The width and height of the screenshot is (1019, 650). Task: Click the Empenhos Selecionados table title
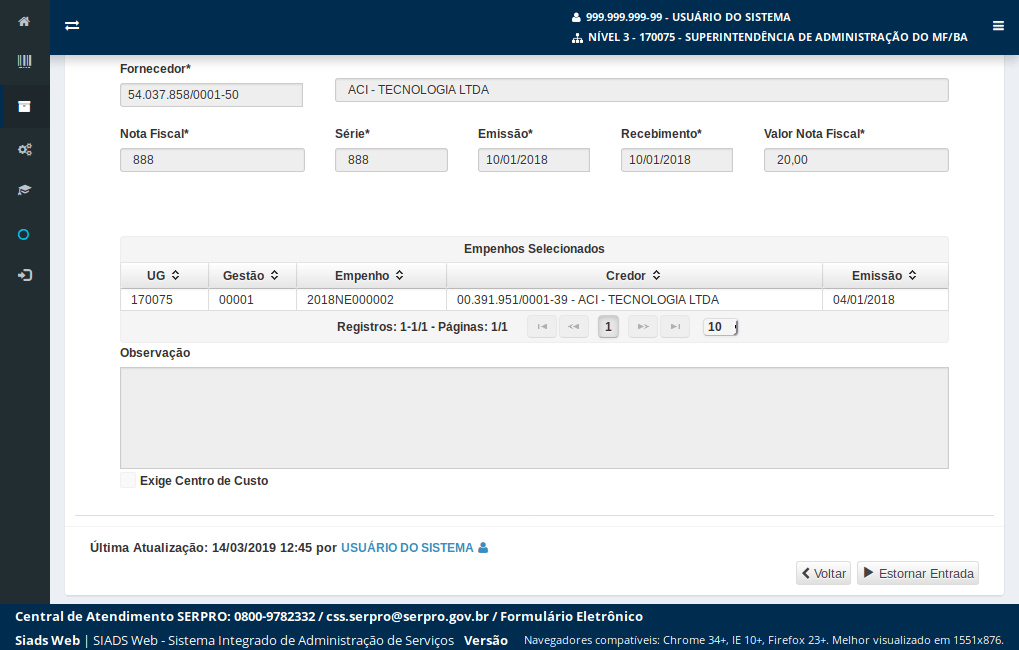coord(534,249)
